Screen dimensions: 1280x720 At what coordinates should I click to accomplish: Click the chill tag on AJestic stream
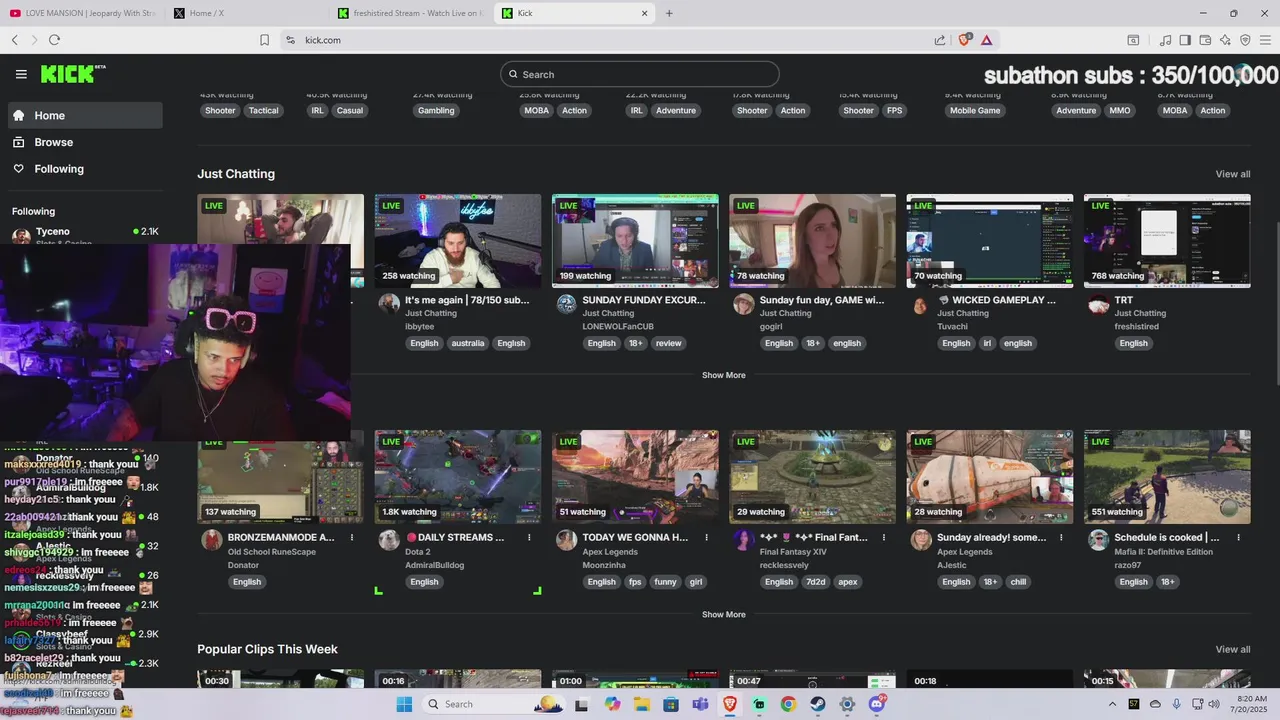1018,582
